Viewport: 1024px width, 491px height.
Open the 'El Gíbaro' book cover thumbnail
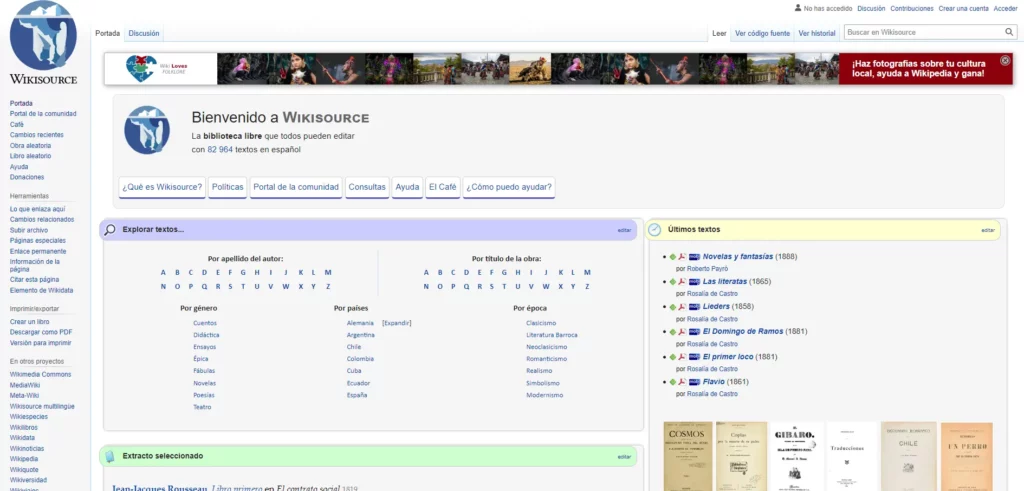coord(797,456)
